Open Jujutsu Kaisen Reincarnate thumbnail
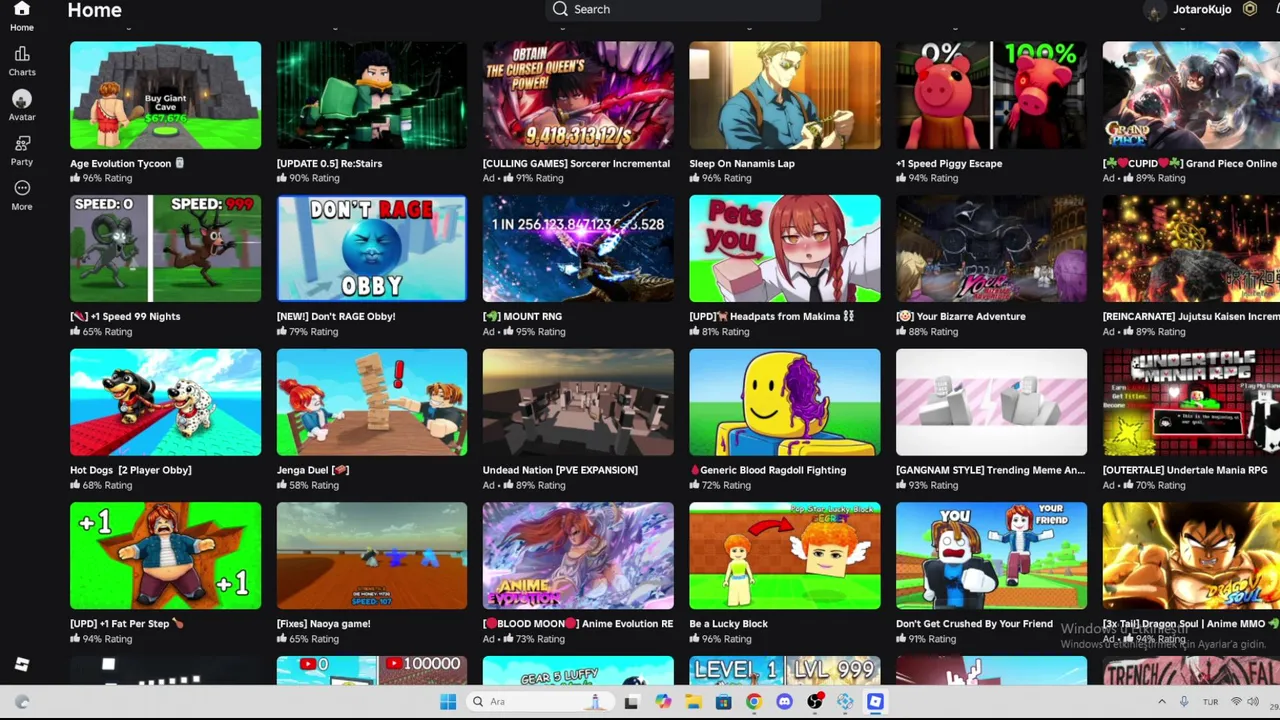 1191,249
